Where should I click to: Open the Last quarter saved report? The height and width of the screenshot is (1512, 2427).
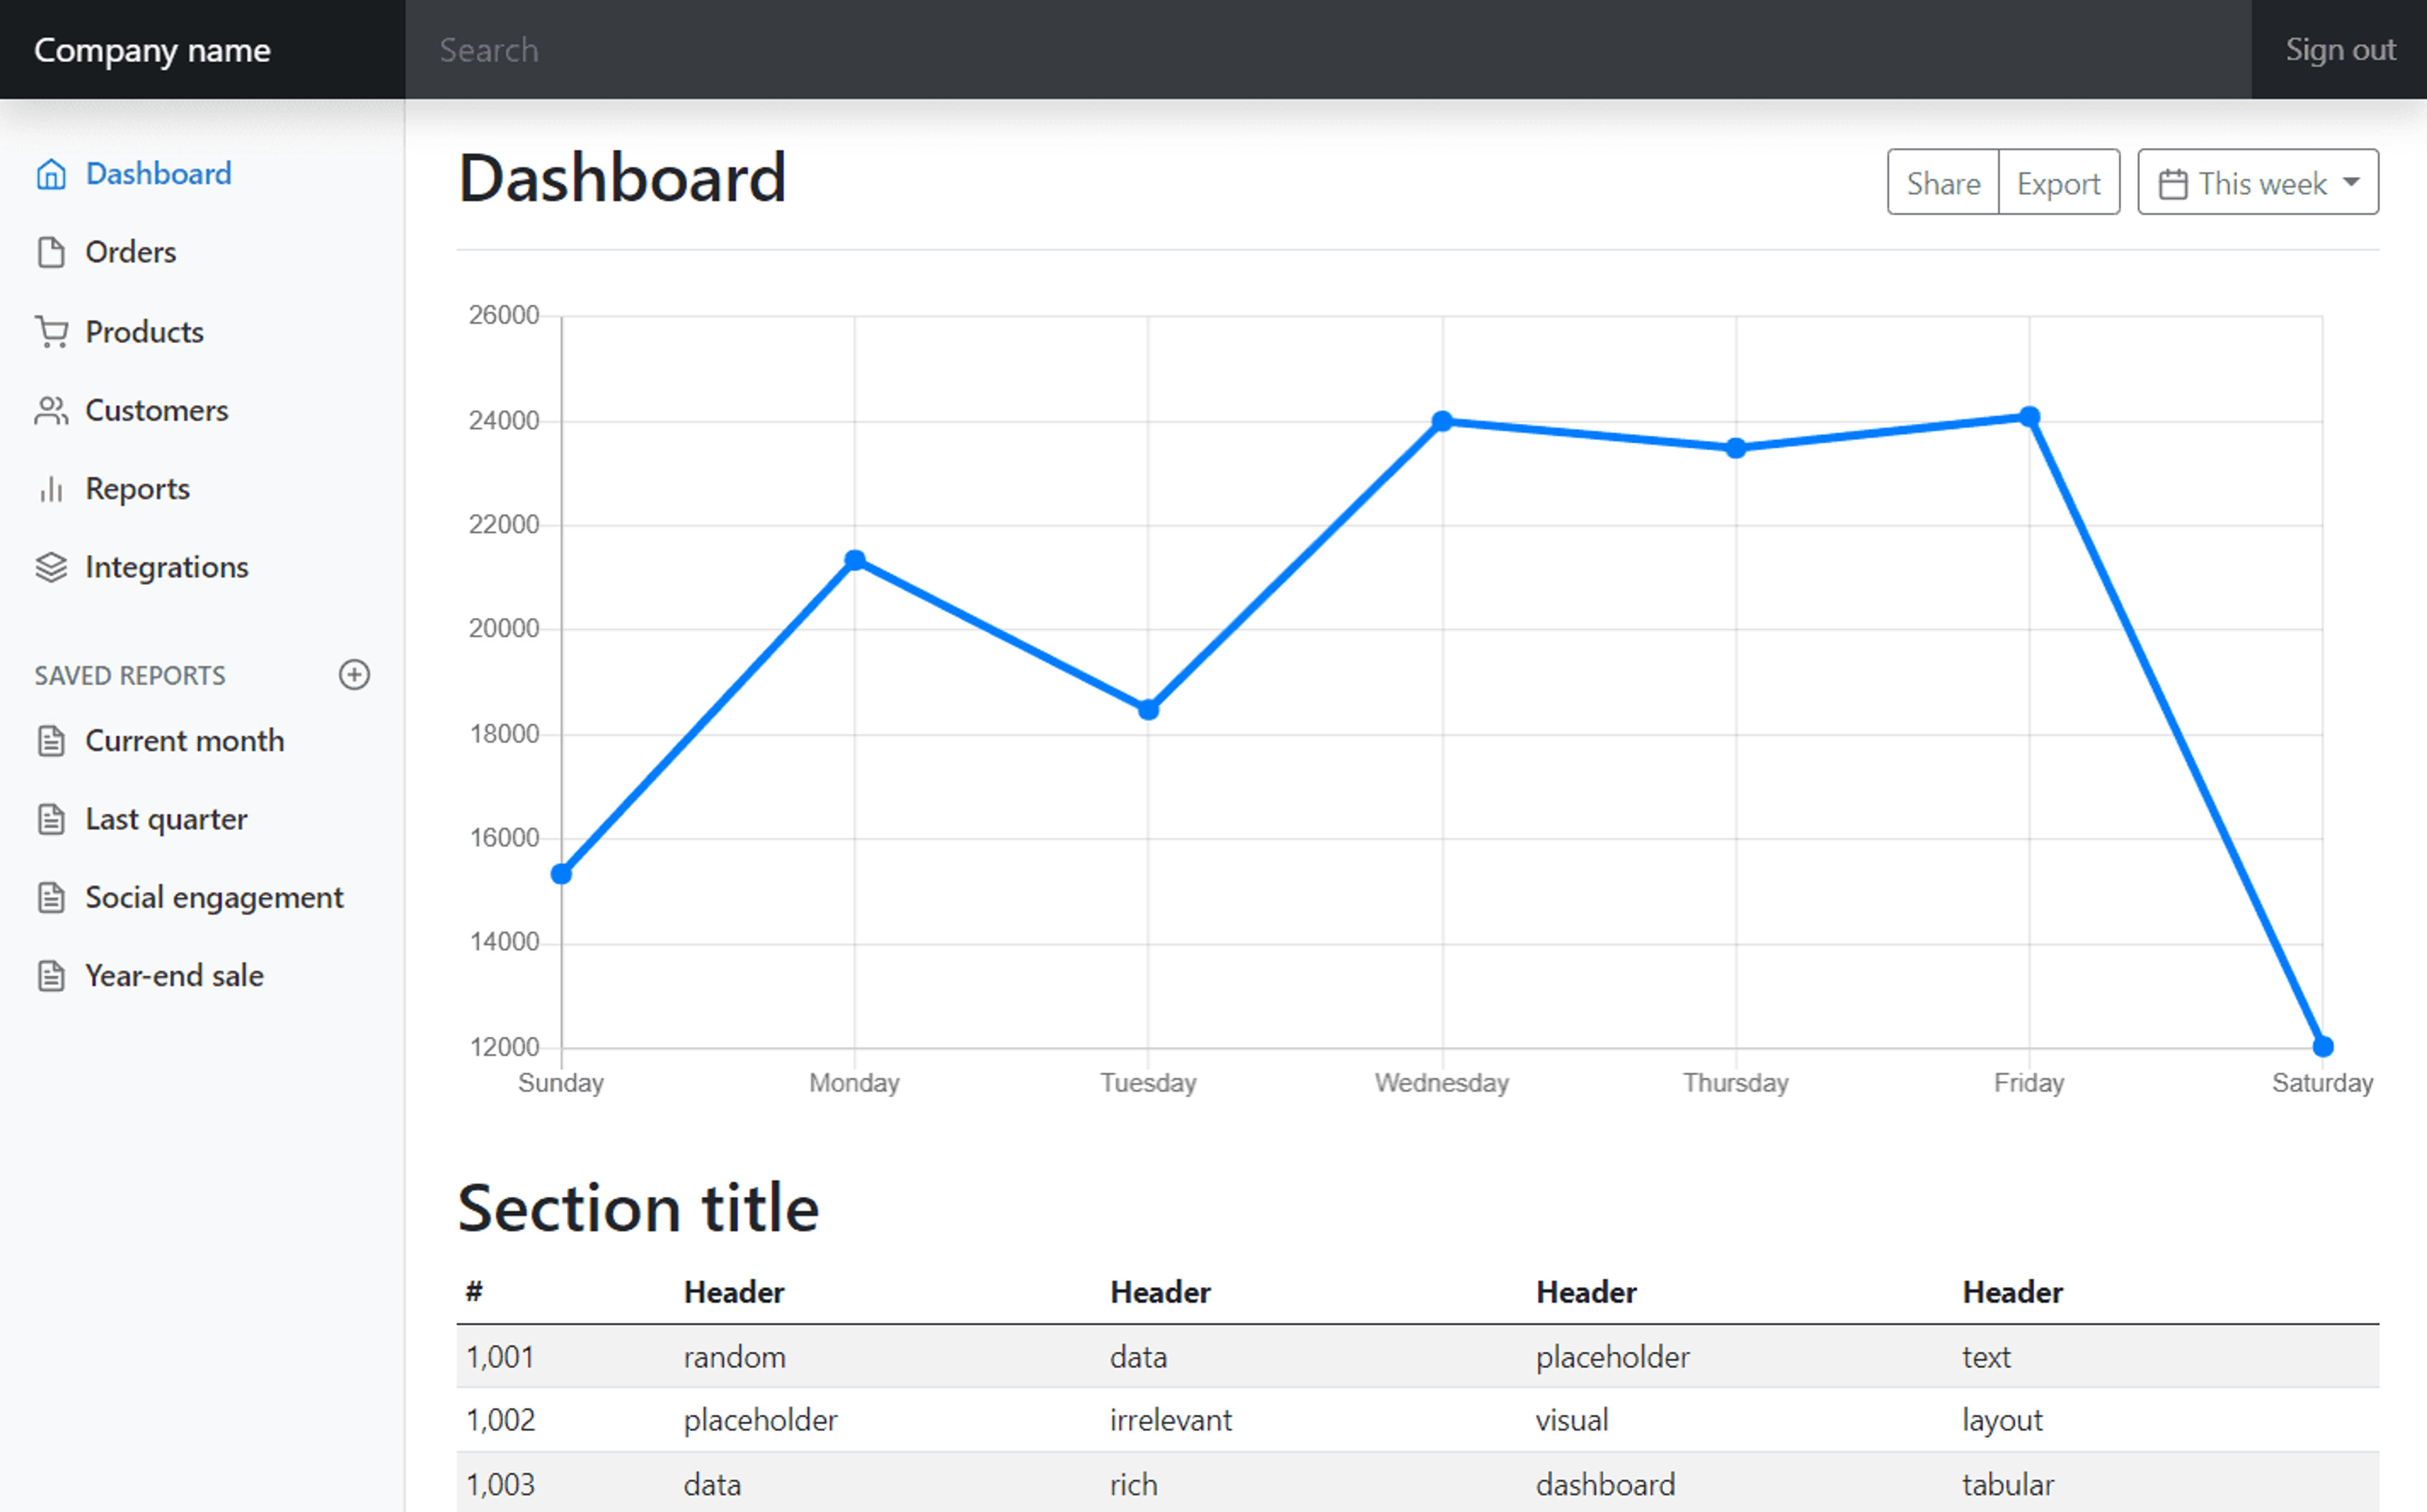[166, 819]
